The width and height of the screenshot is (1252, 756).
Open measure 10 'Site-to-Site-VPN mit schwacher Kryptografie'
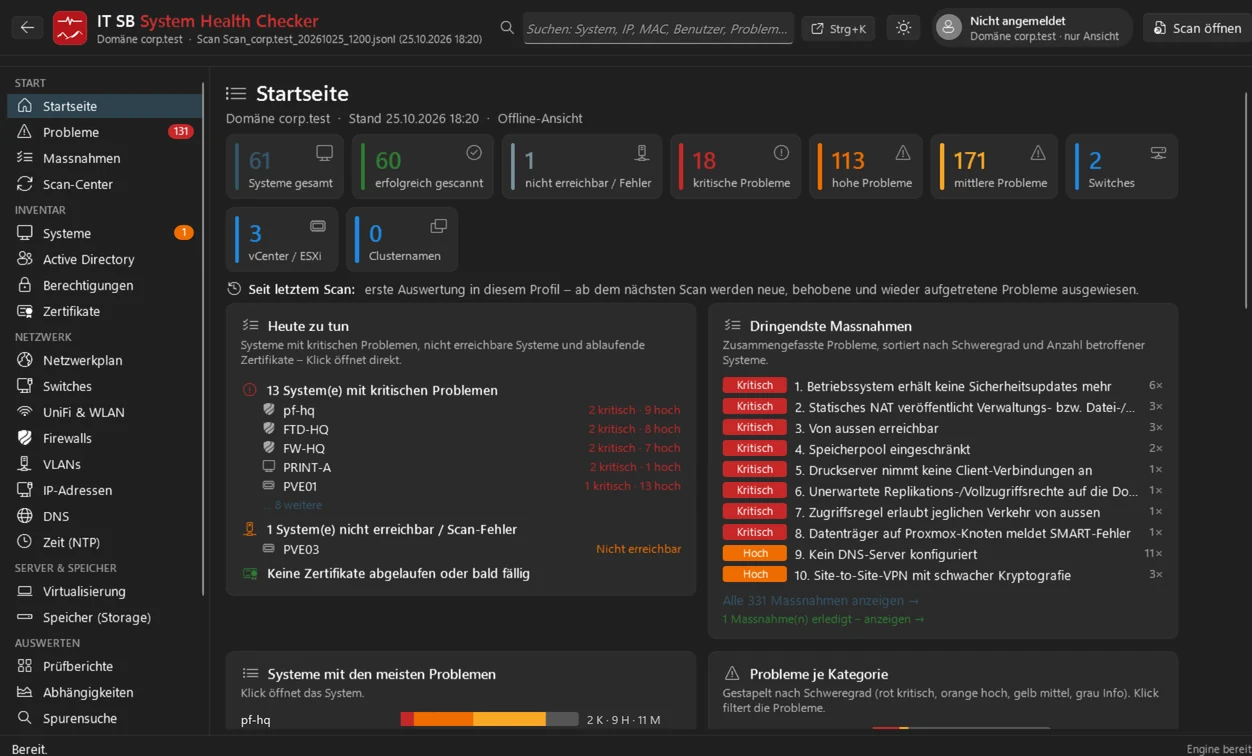[x=942, y=574]
